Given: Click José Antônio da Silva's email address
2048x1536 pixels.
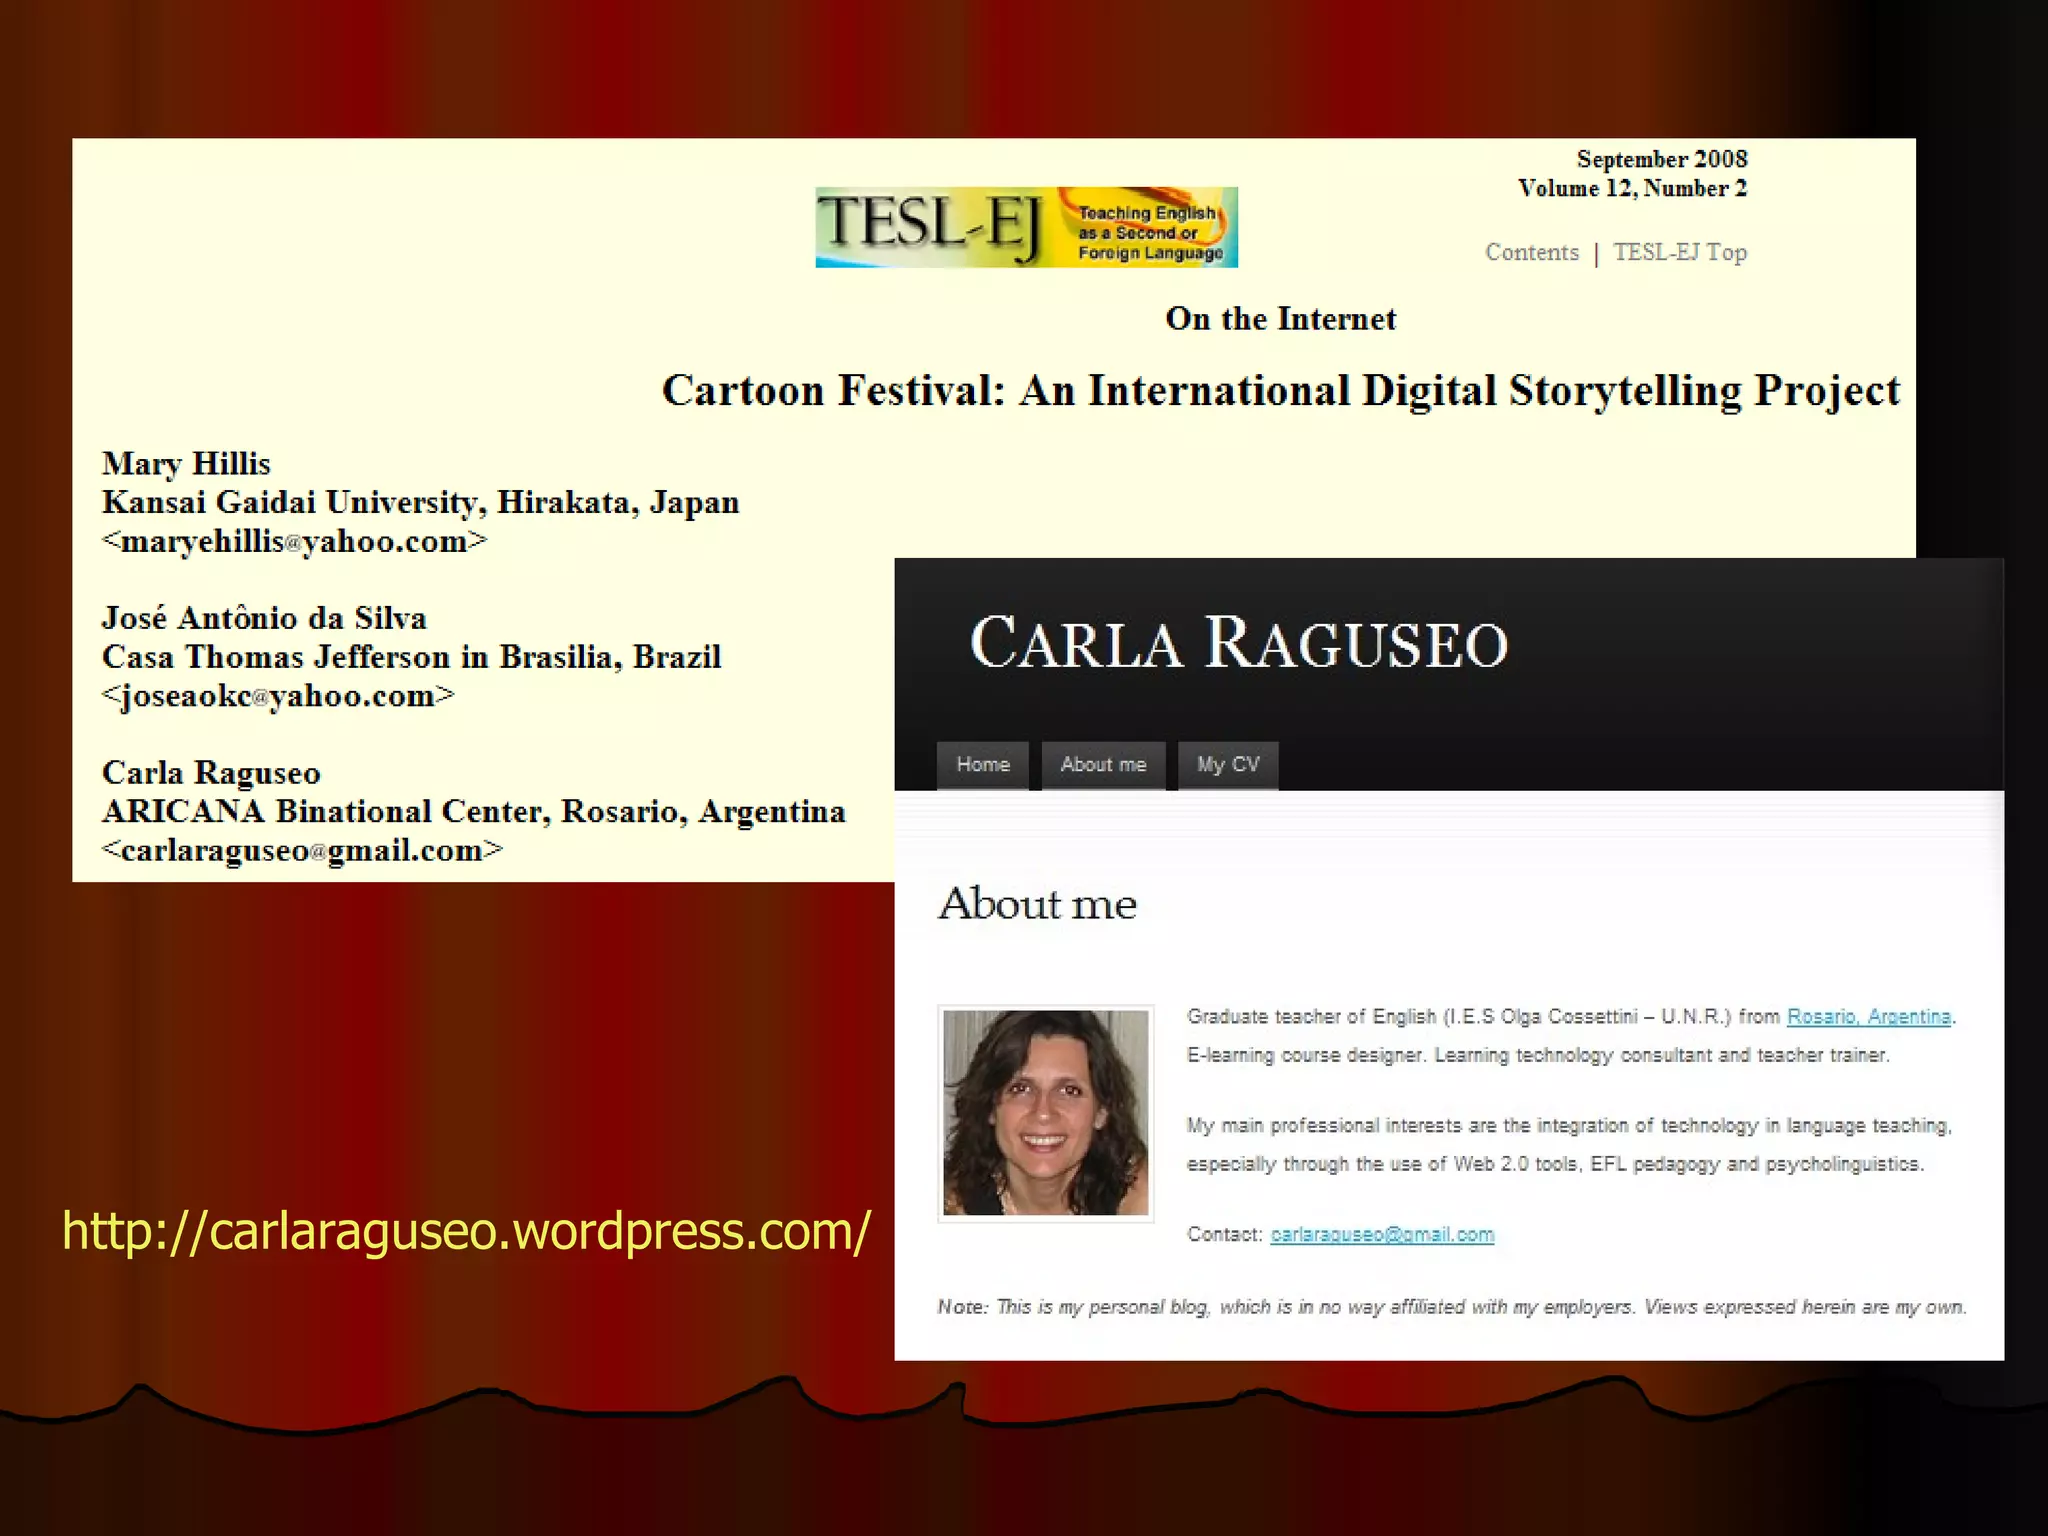Looking at the screenshot, I should tap(278, 696).
